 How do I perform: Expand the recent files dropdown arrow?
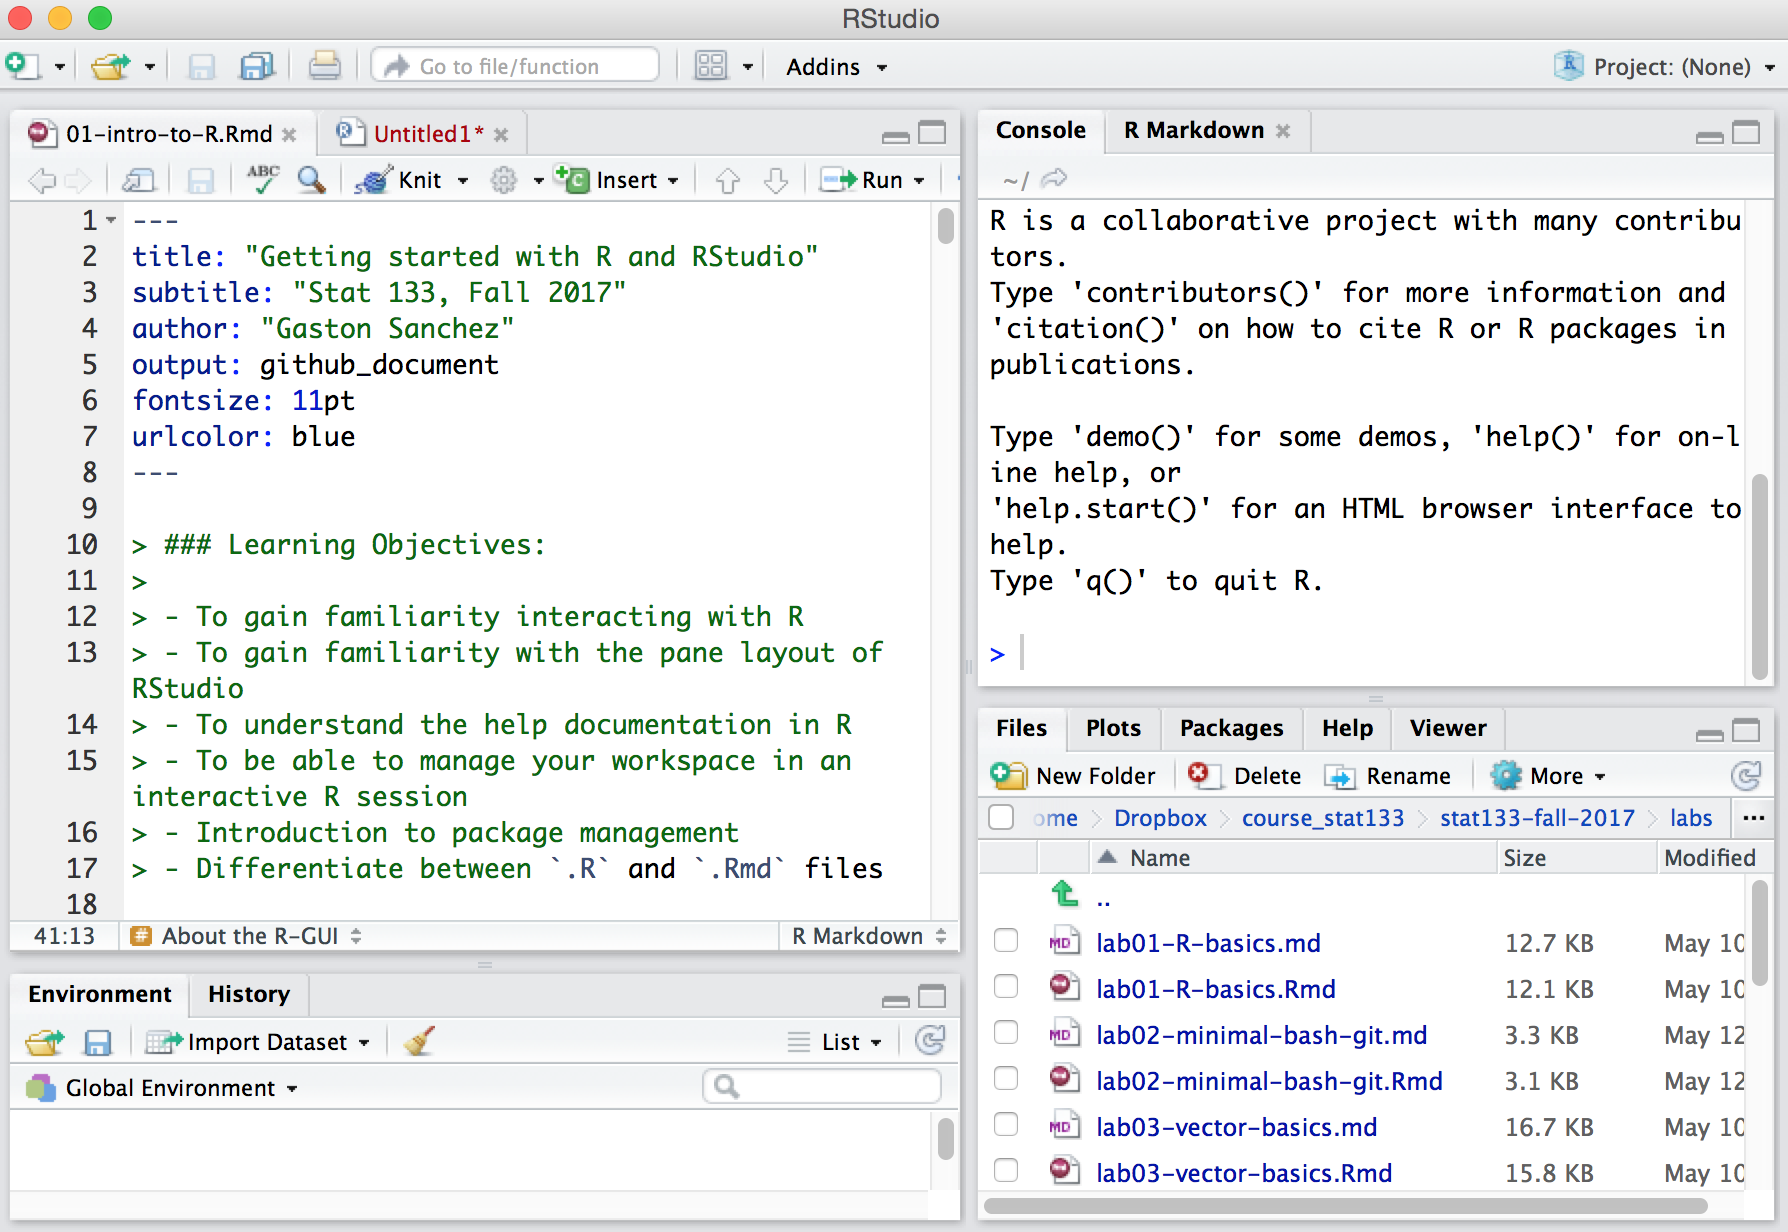pos(150,67)
